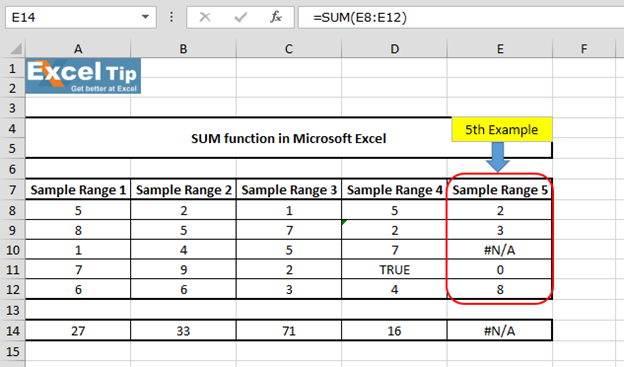Select the 'Sample Range 2' header cell
624x367 pixels.
(x=183, y=190)
